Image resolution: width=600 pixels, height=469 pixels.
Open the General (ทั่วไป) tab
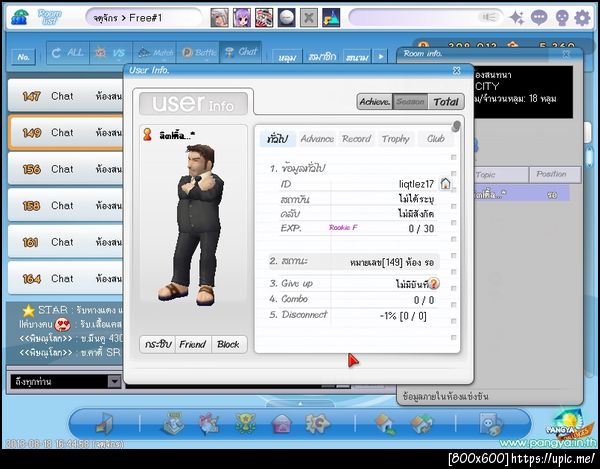pyautogui.click(x=277, y=138)
